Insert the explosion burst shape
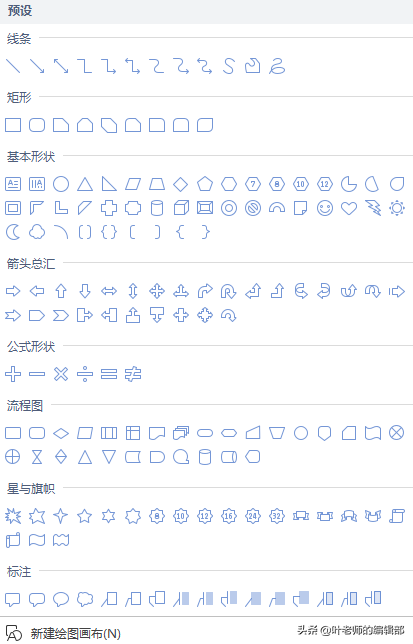The image size is (413, 644). (x=13, y=516)
